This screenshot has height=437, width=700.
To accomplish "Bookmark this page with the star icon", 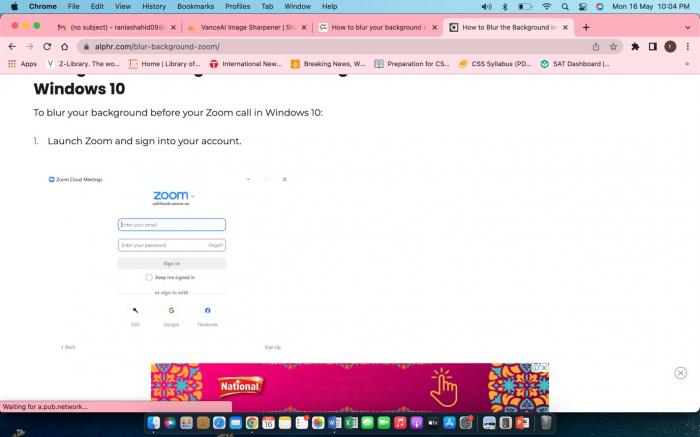I will click(613, 46).
